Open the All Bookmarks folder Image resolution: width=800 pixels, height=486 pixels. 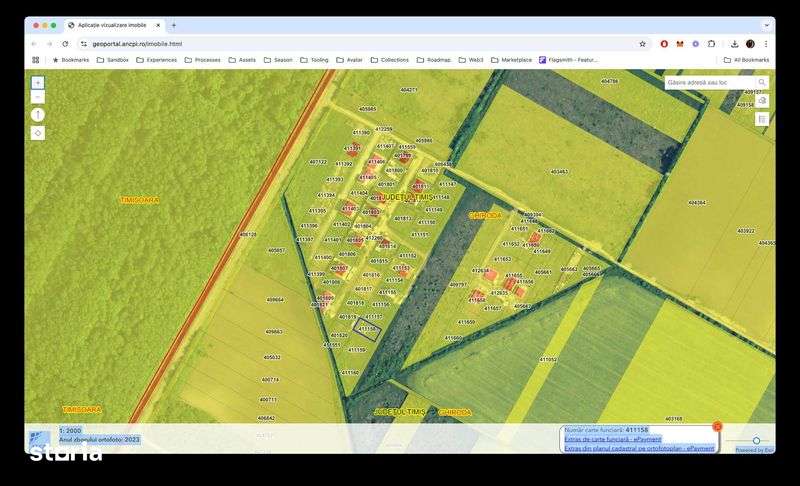point(746,60)
